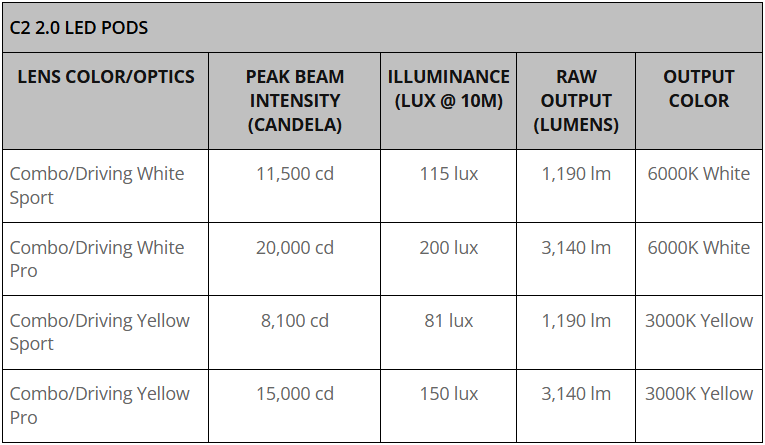Select the Combo/Driving White Pro cell

(97, 259)
